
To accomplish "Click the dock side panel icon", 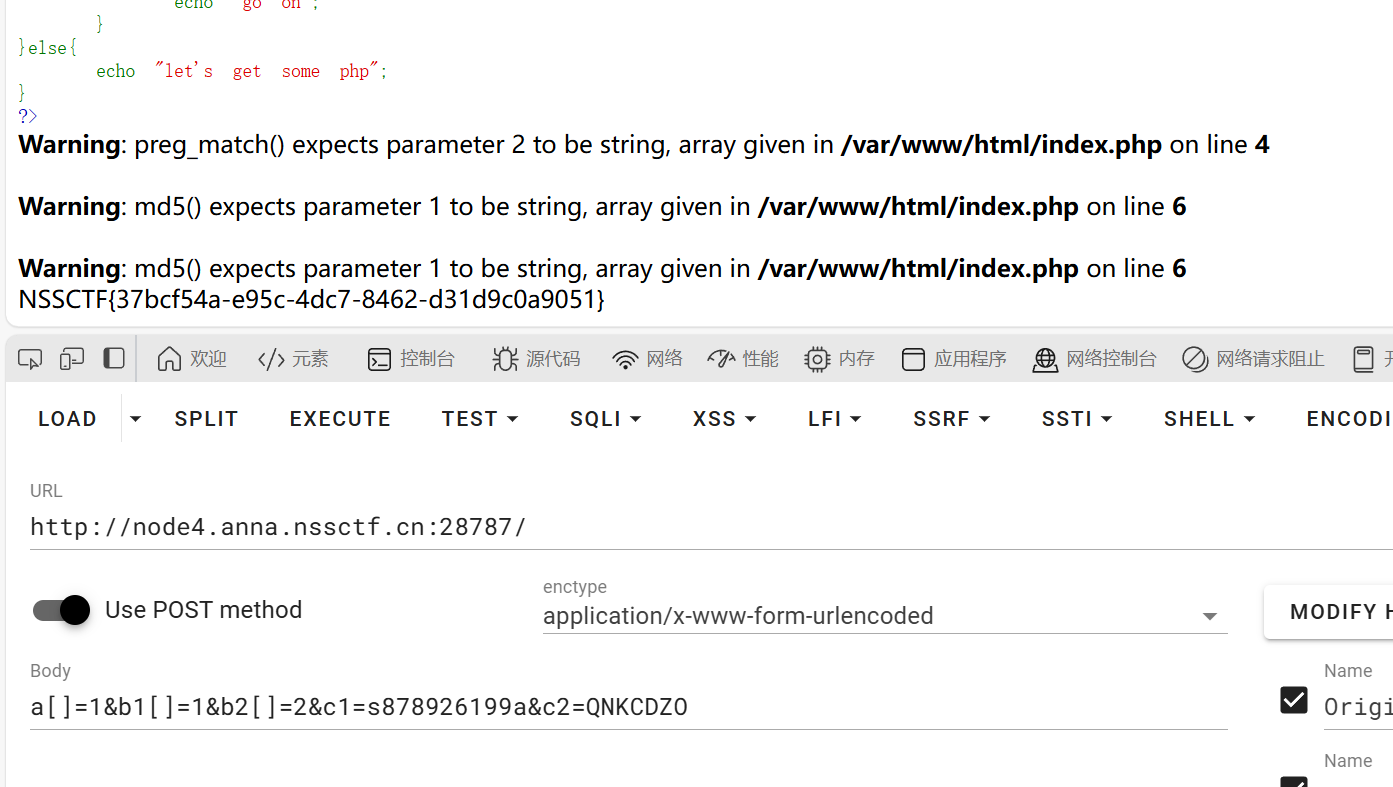I will point(114,359).
